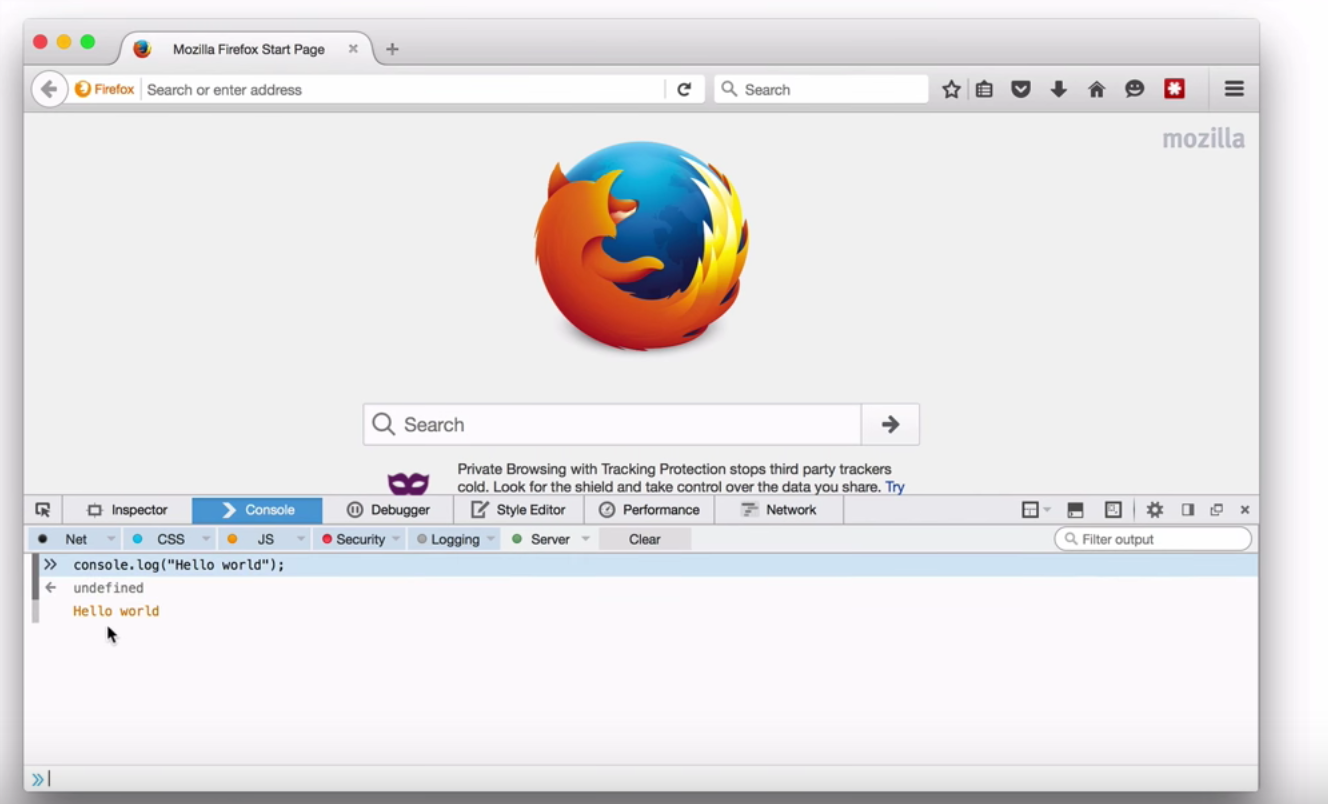Open the Downloads arrow icon
The height and width of the screenshot is (804, 1328).
click(1058, 89)
